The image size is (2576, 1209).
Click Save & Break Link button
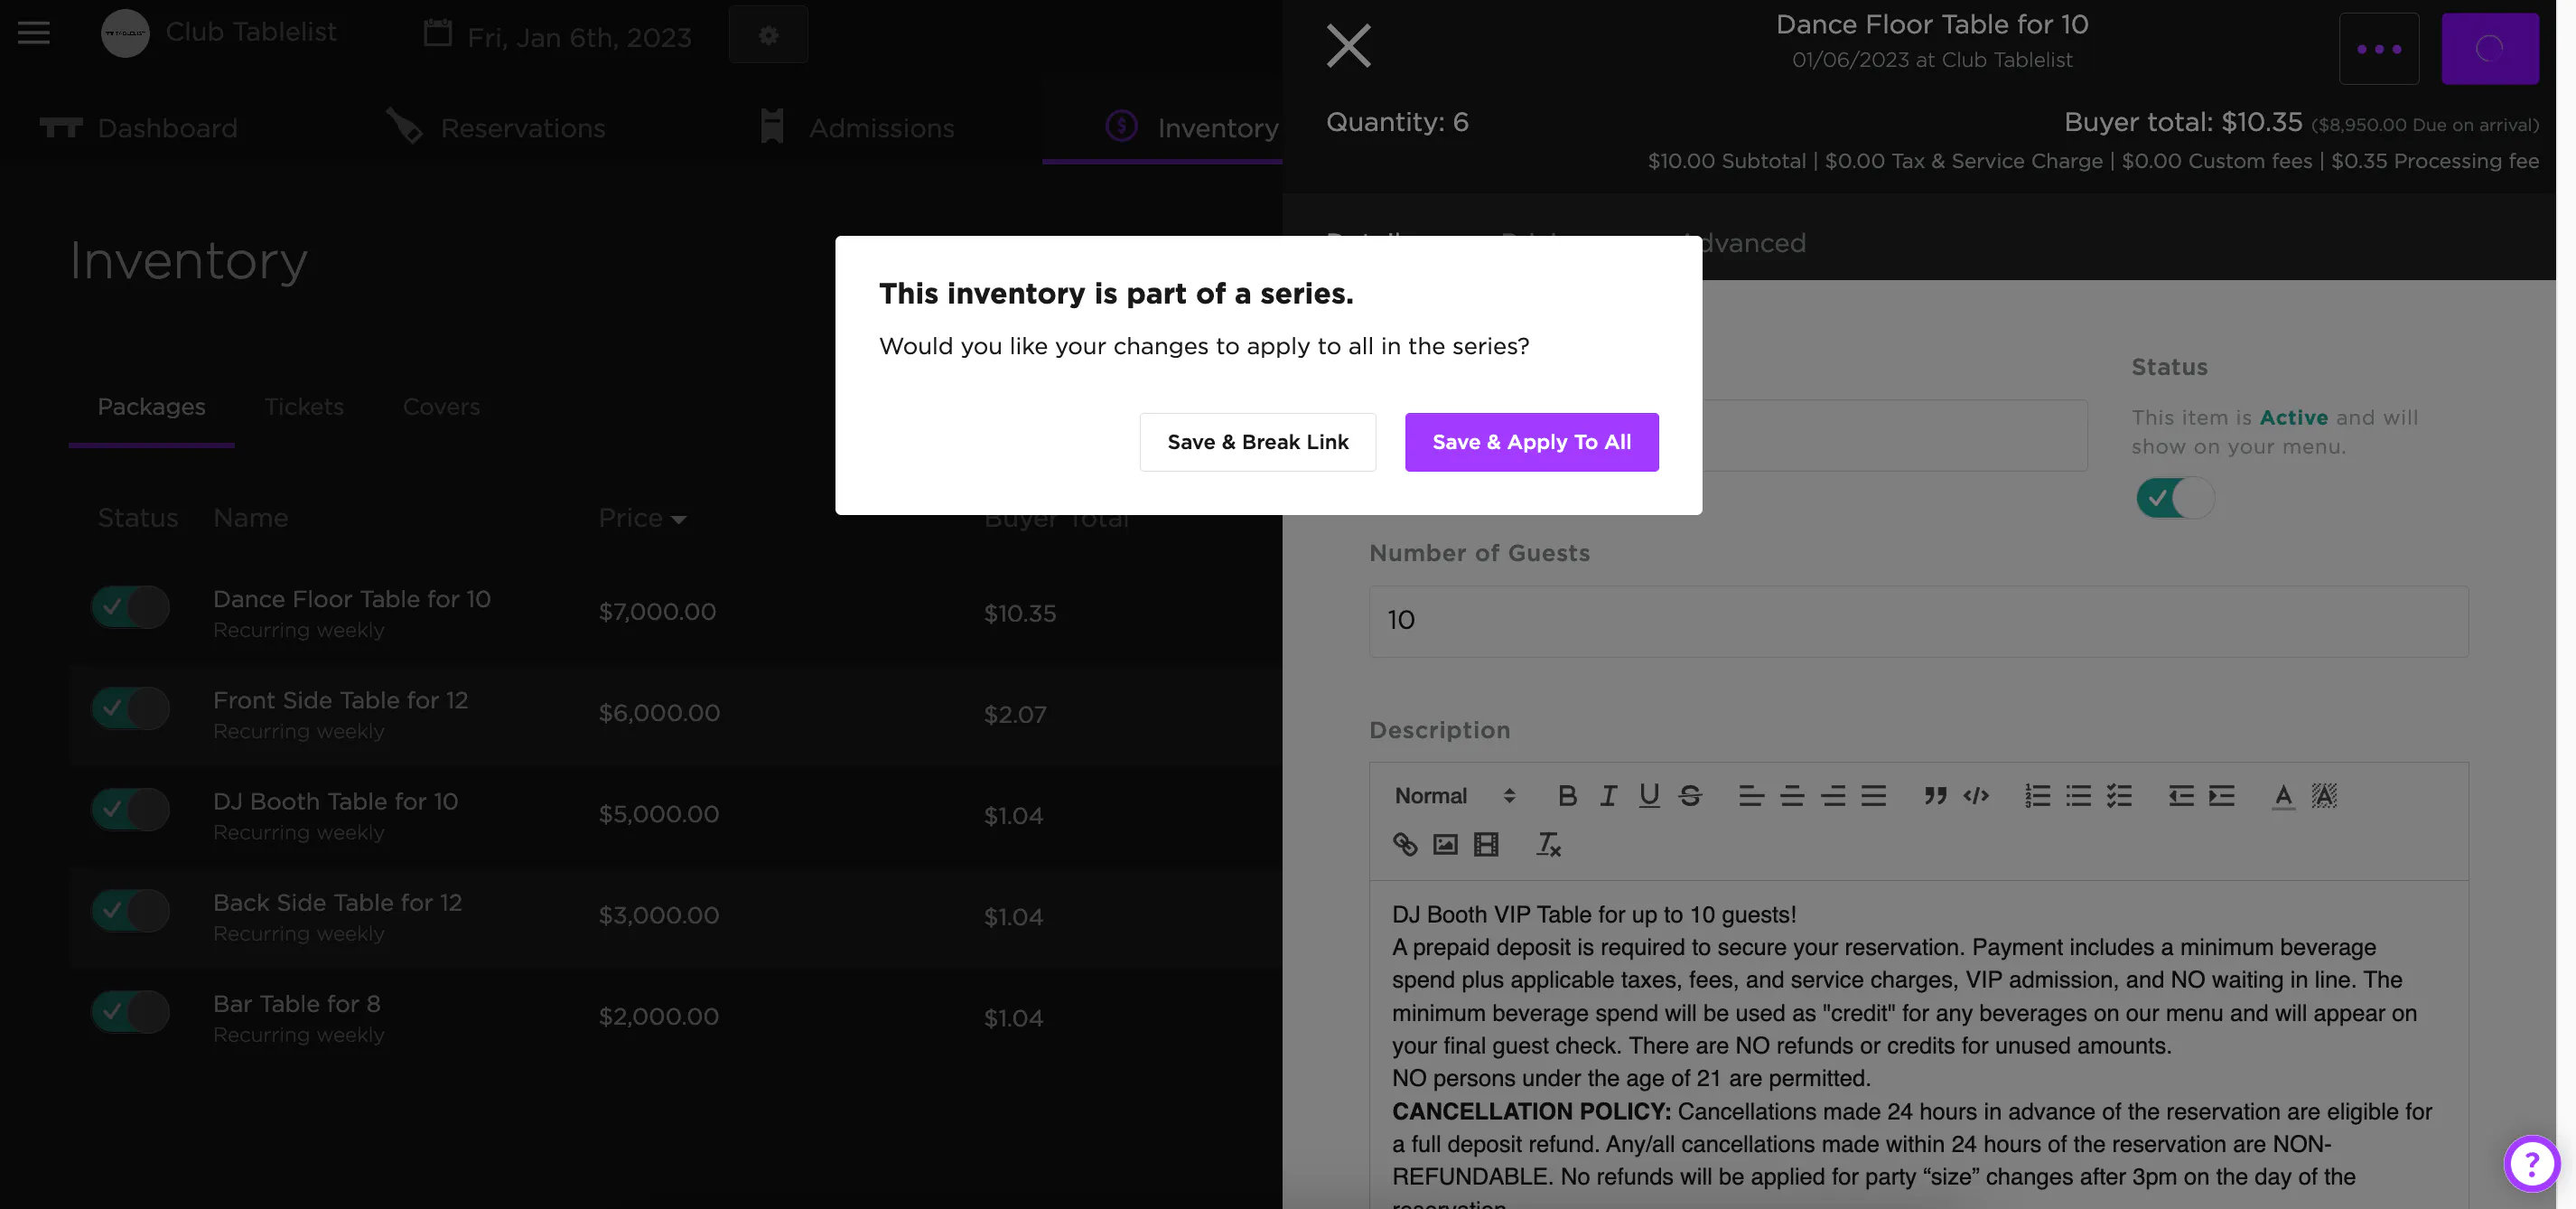pos(1257,441)
